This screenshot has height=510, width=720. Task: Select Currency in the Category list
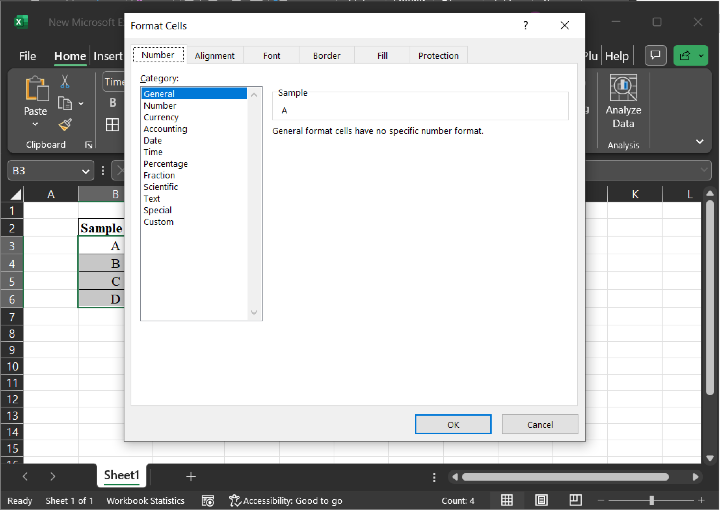(161, 117)
